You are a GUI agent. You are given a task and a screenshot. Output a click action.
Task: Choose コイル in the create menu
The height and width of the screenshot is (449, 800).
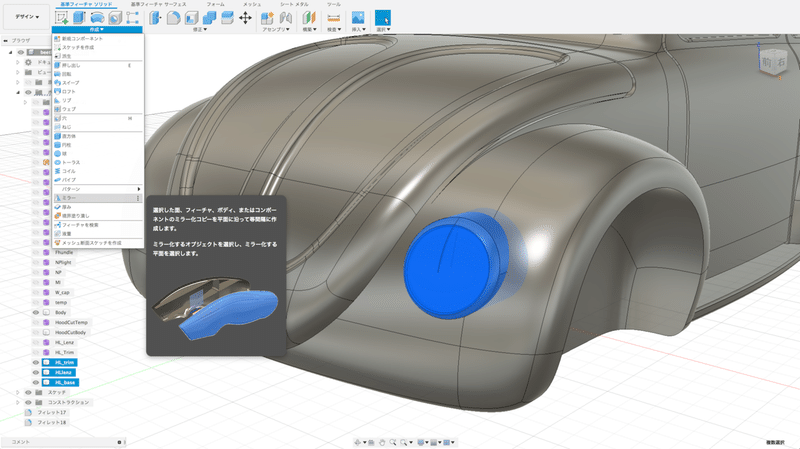(97, 171)
